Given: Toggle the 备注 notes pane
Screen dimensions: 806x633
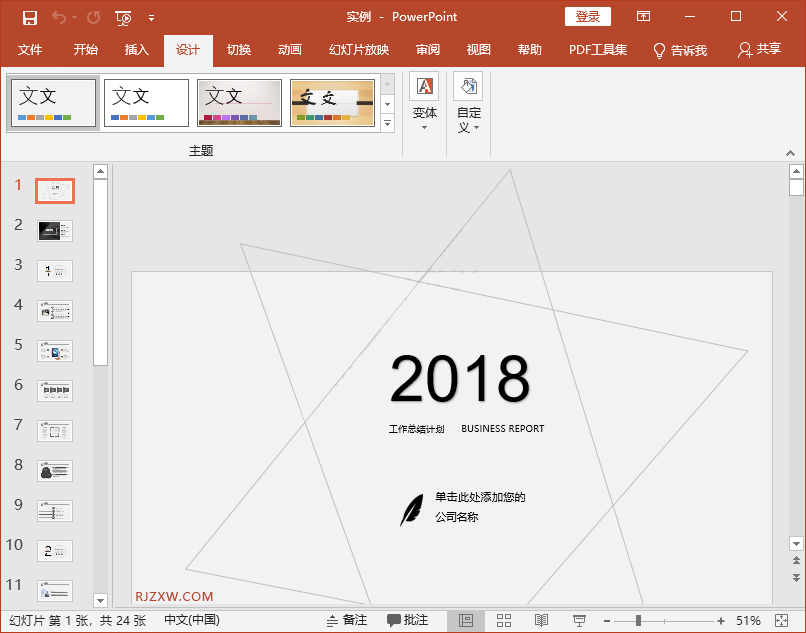Looking at the screenshot, I should 347,621.
